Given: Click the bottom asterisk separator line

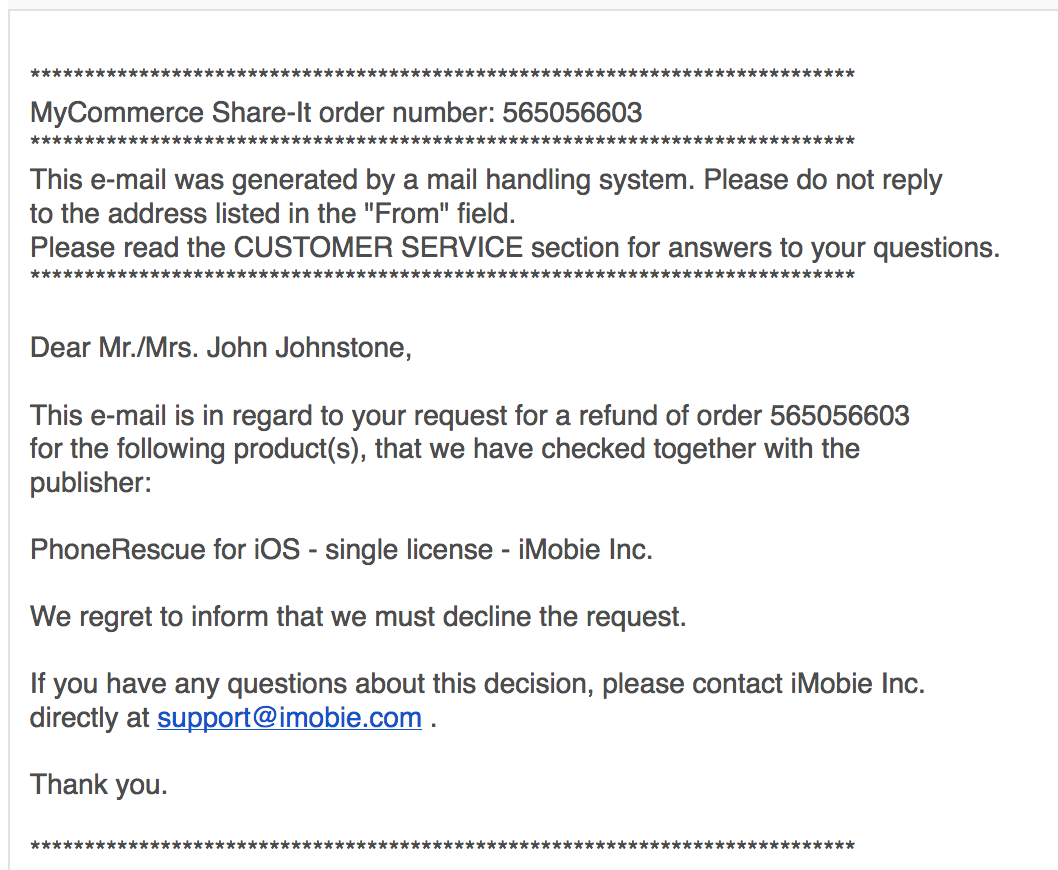Looking at the screenshot, I should tap(442, 847).
